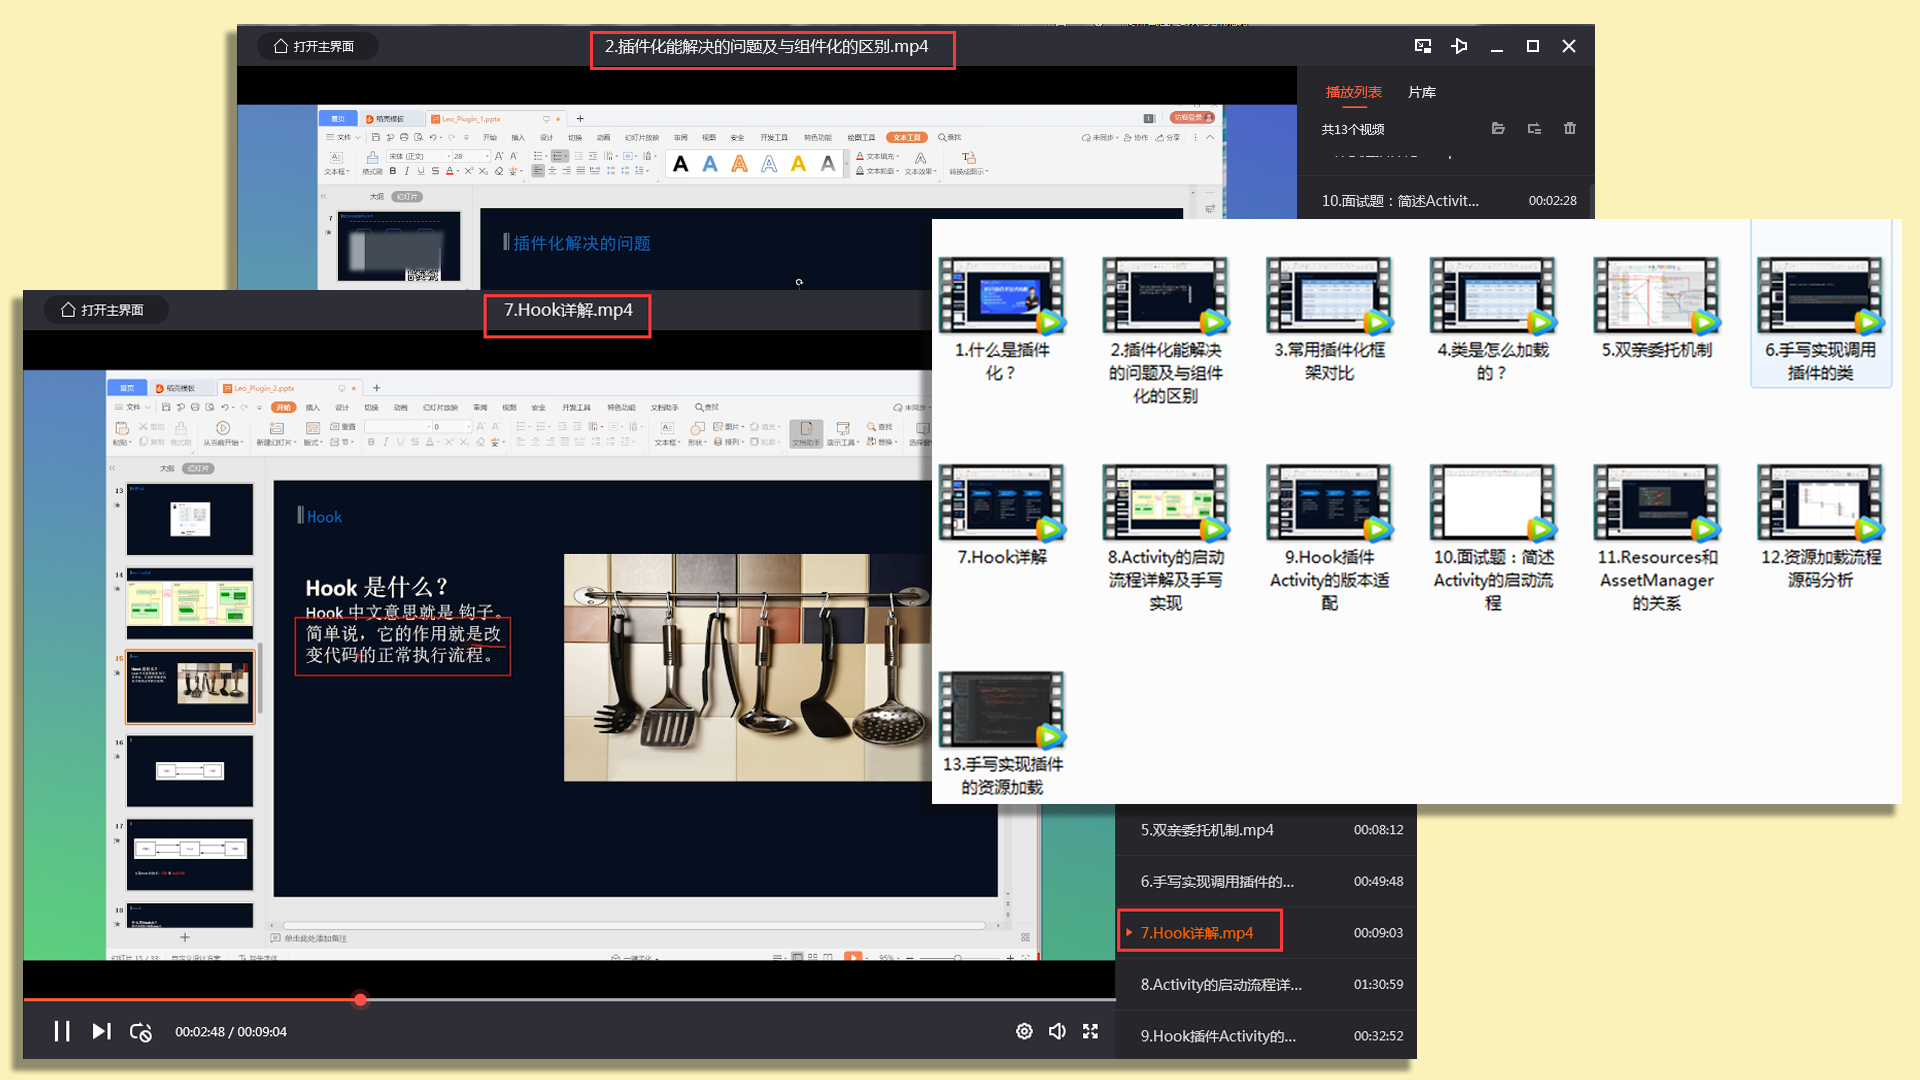Screen dimensions: 1920x1080
Task: Play 5.双亲委托机制.mp4 in playlist
Action: pos(1266,830)
